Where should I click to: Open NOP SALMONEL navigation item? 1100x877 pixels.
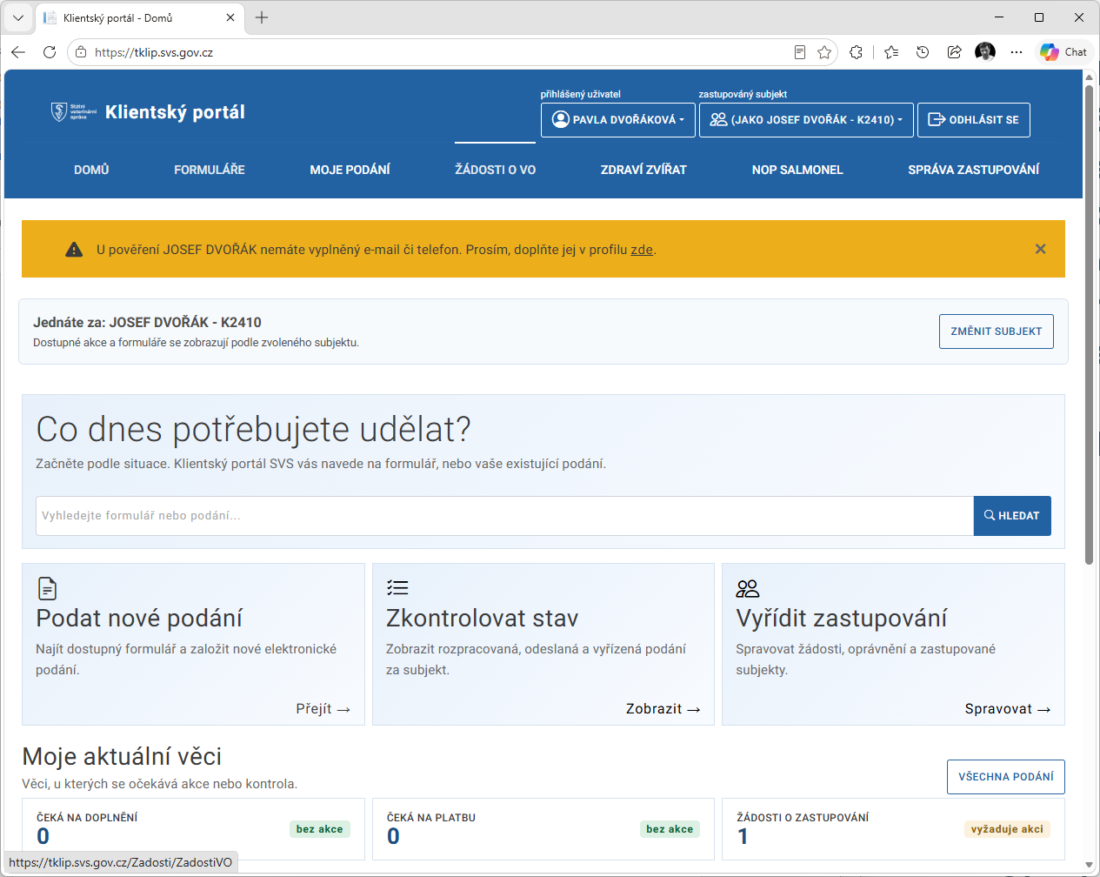(x=798, y=170)
